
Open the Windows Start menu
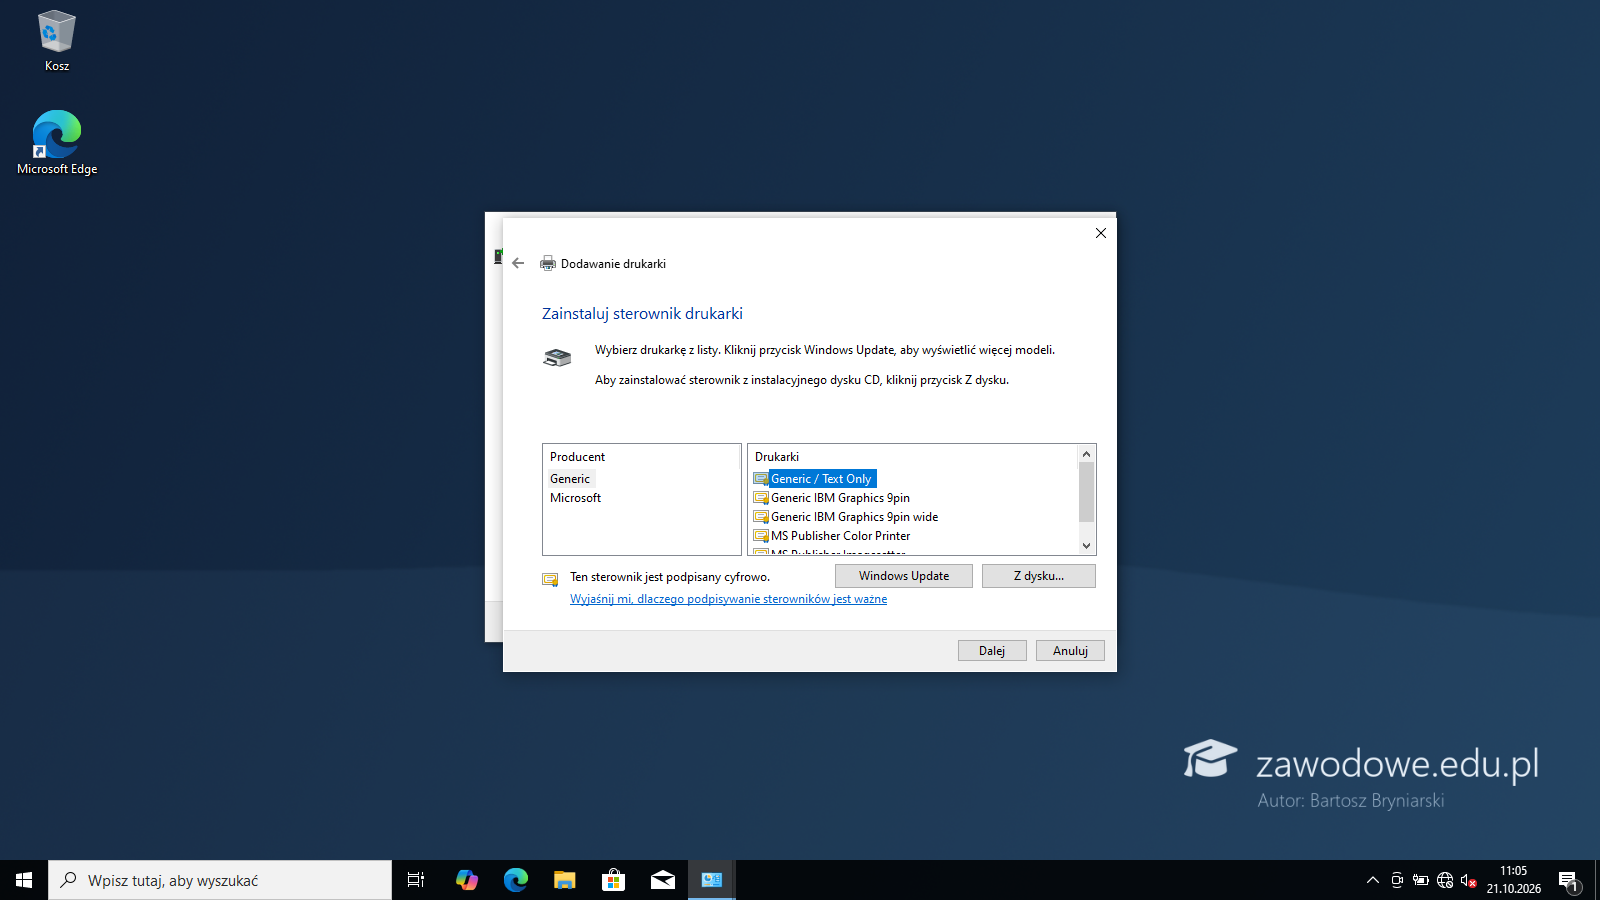coord(24,880)
